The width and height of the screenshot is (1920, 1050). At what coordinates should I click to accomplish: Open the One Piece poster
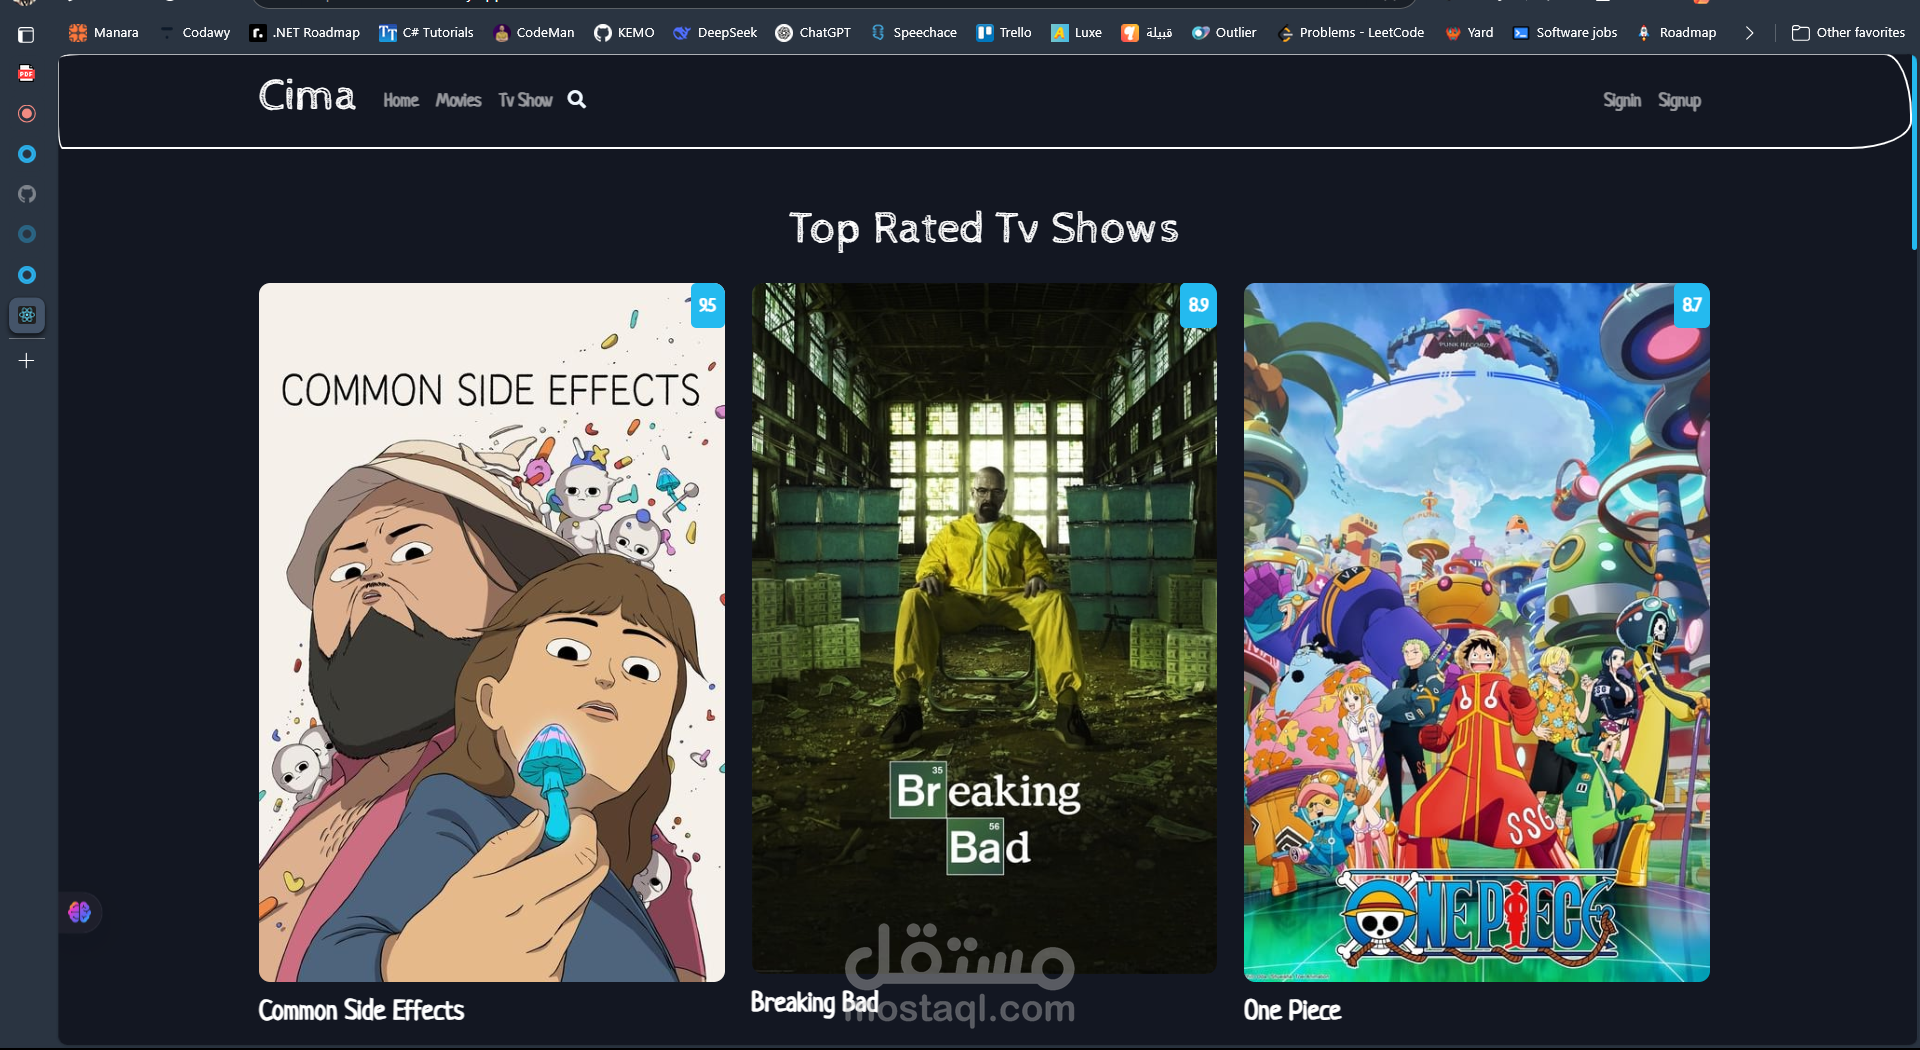click(1477, 632)
